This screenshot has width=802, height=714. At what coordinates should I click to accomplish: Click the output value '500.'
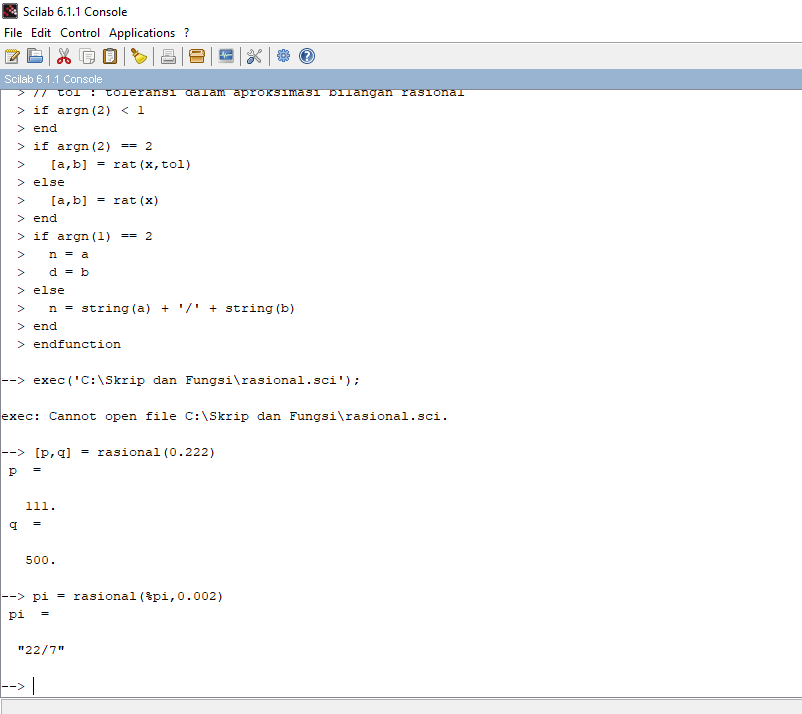pyautogui.click(x=40, y=560)
